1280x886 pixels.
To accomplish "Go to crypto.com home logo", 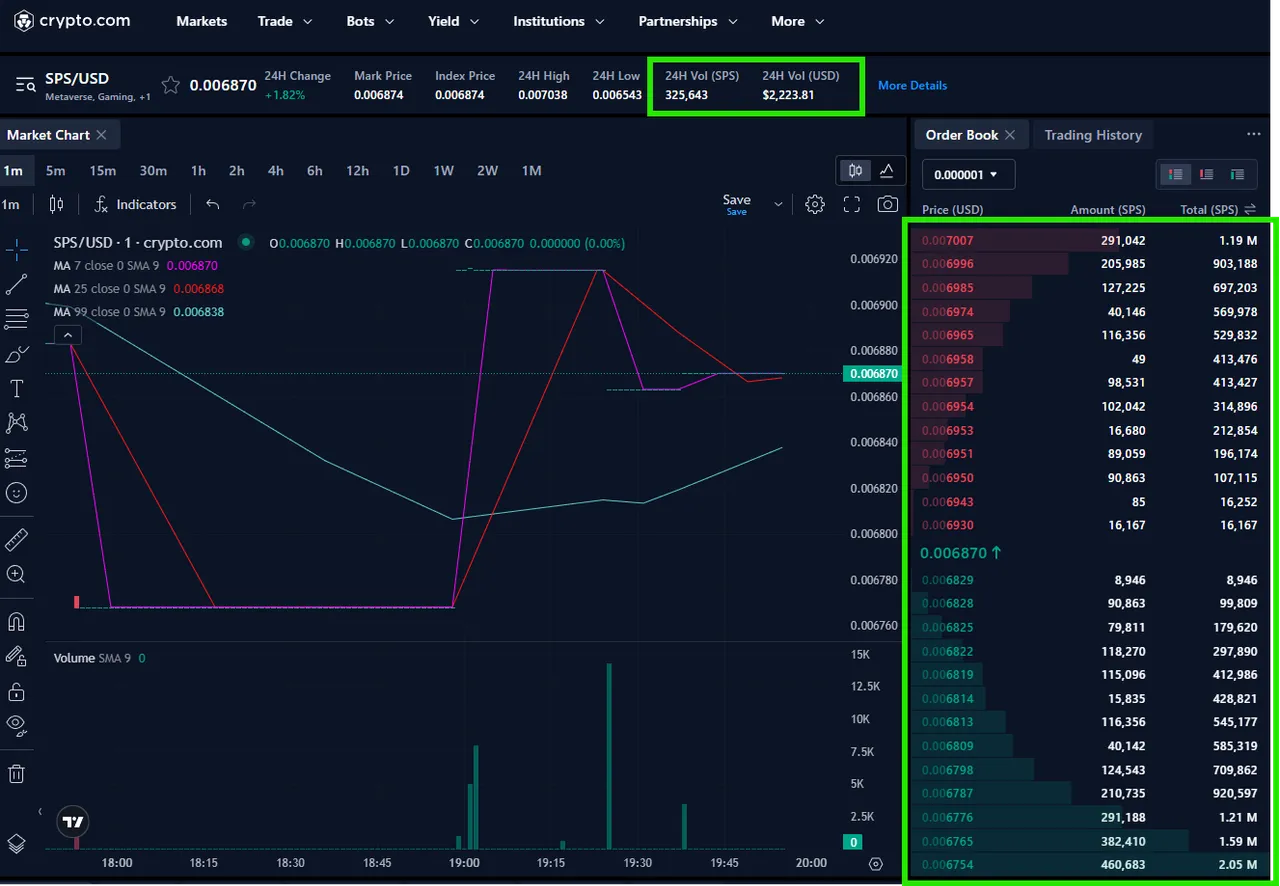I will (72, 21).
